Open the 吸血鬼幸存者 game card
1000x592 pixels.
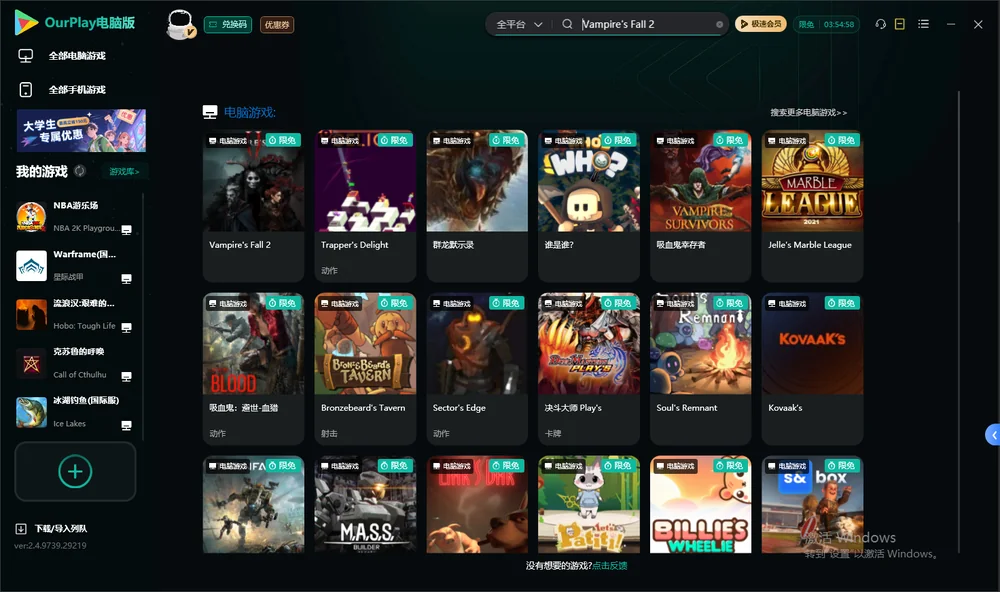pyautogui.click(x=700, y=206)
